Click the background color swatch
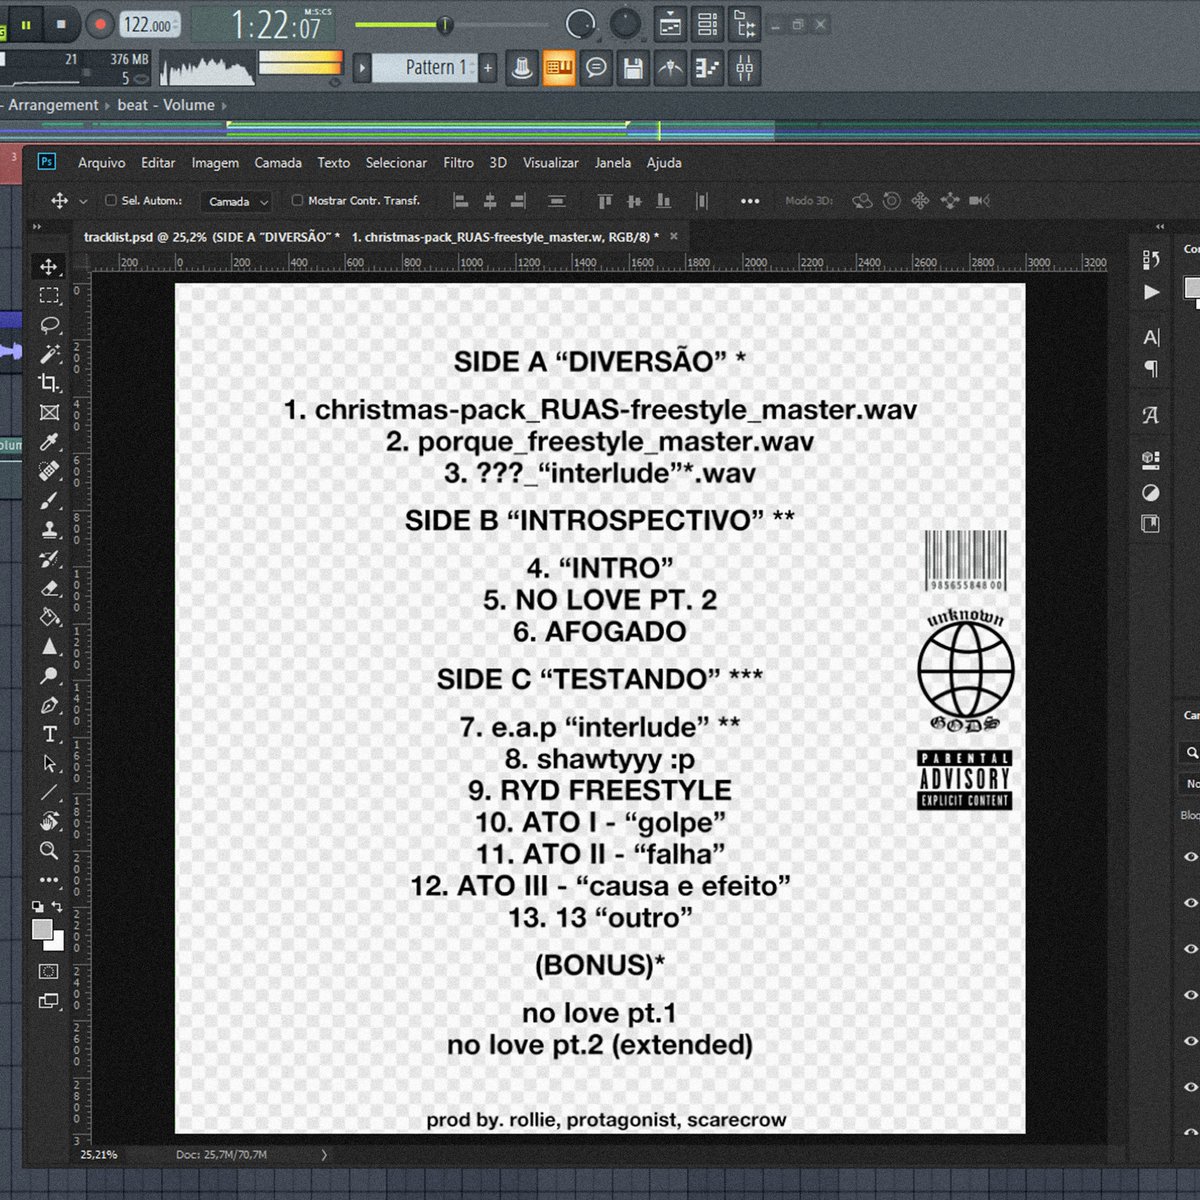1200x1200 pixels. tap(56, 943)
